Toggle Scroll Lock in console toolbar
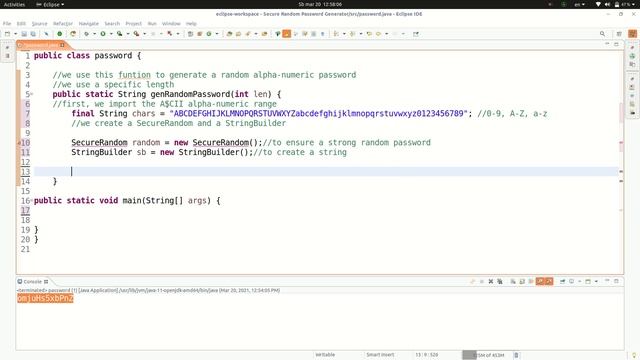Viewport: 640px width, 360px height. tap(522, 282)
